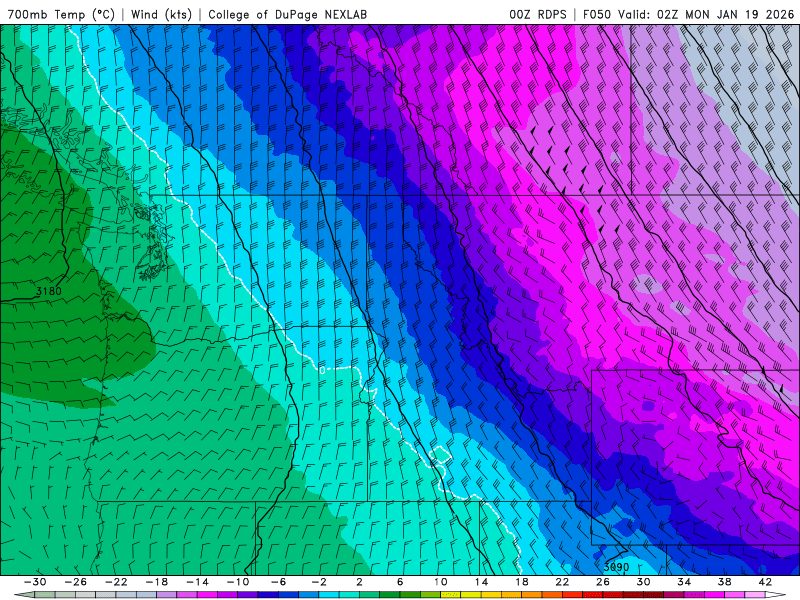Click the positive "18" color scale label
This screenshot has width=800, height=600.
pos(521,582)
